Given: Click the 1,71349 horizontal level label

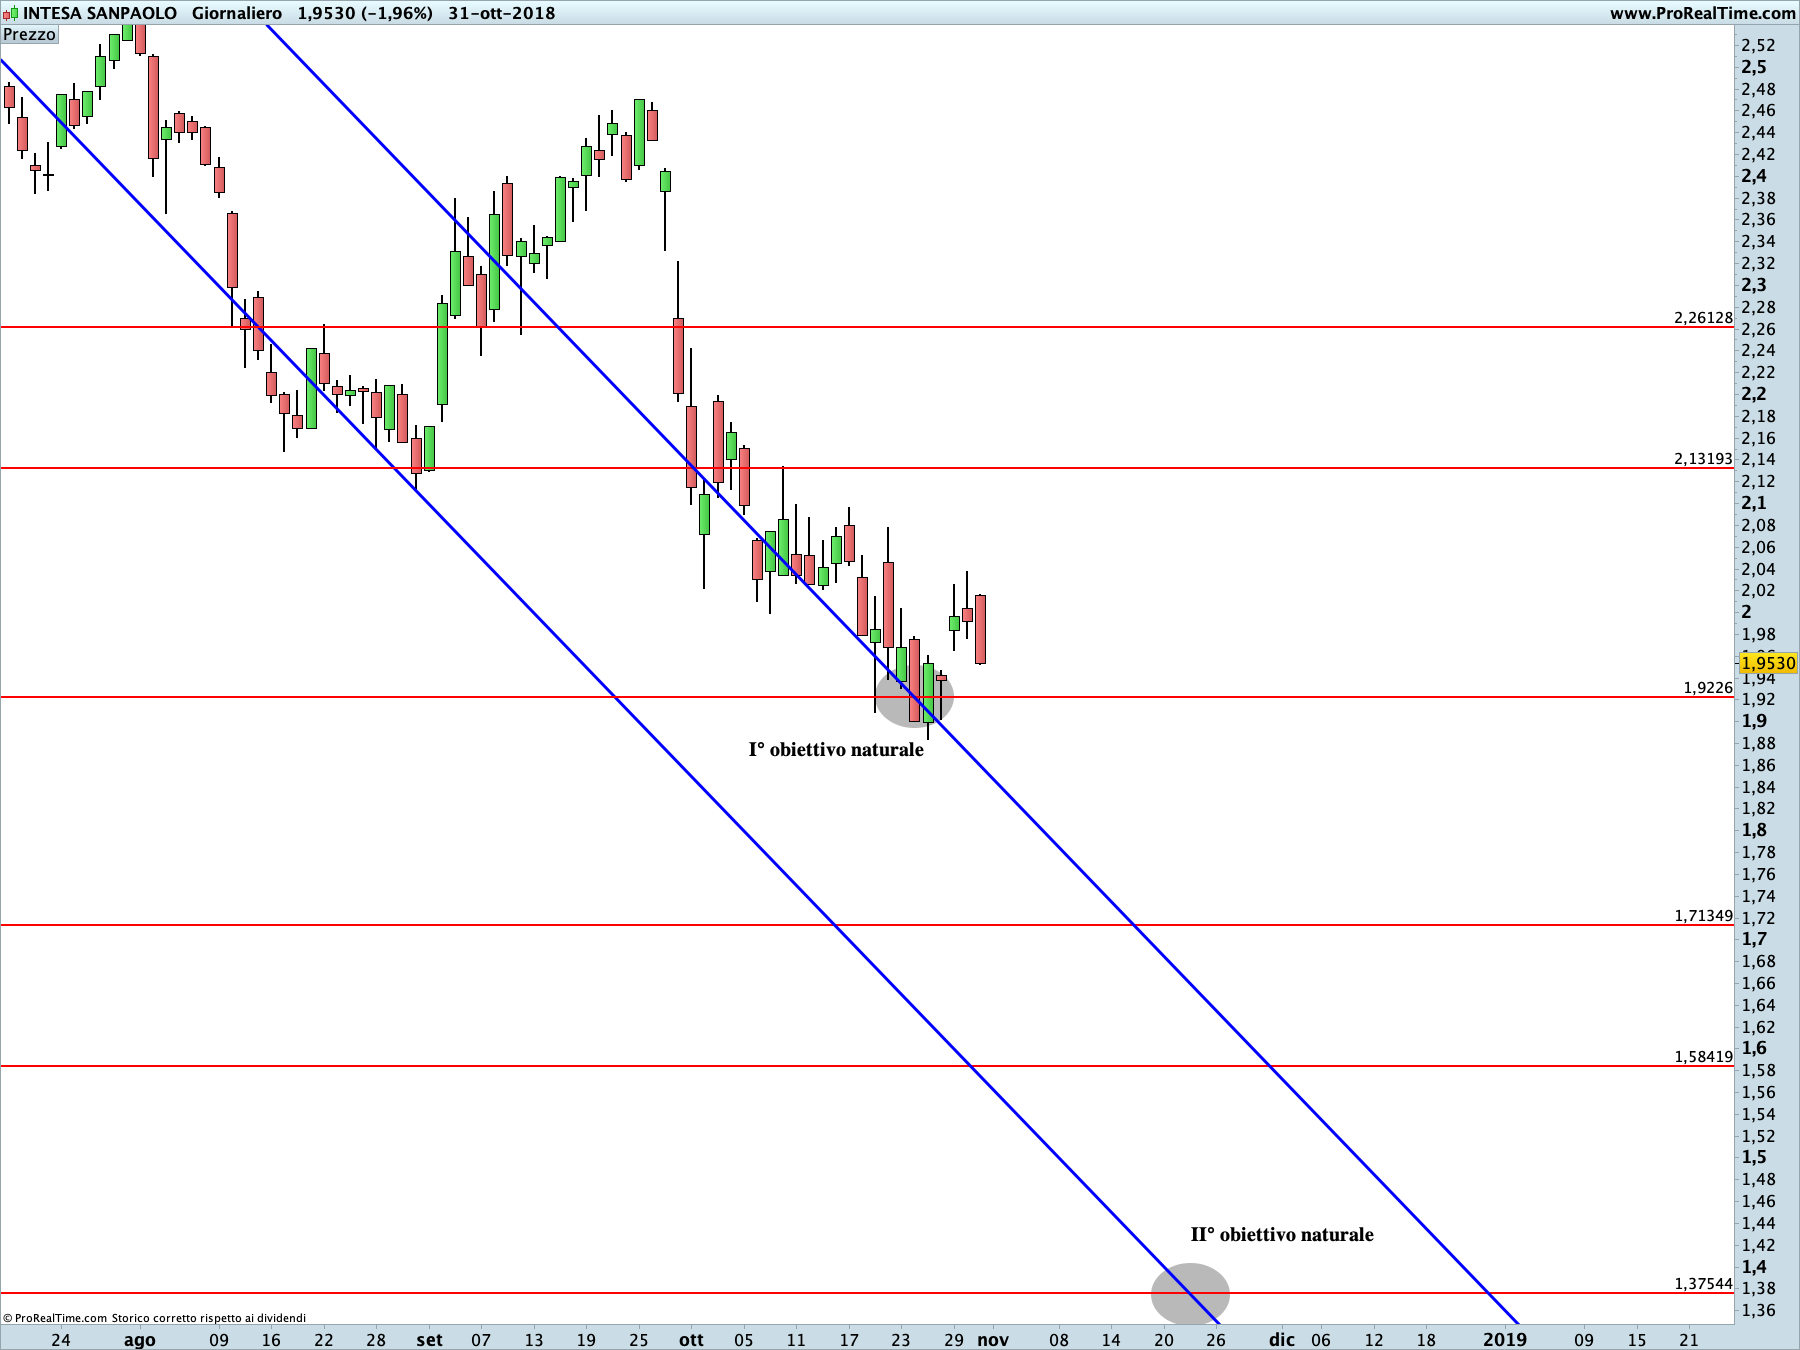Looking at the screenshot, I should pos(1703,916).
